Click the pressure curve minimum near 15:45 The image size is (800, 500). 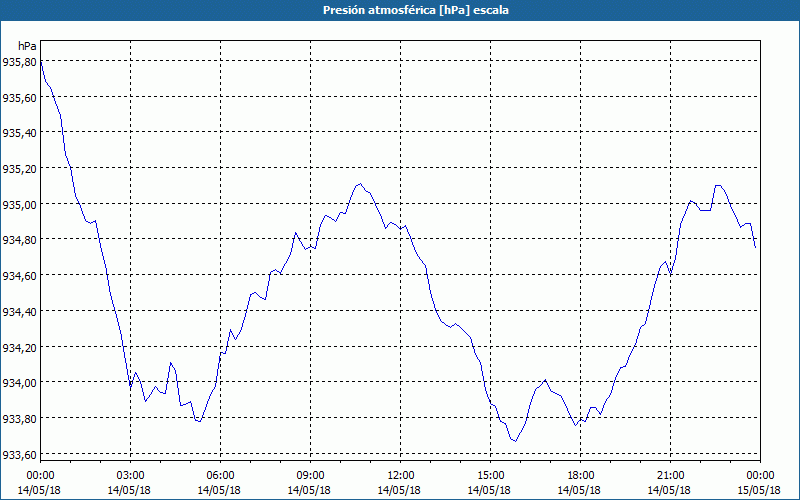(515, 441)
